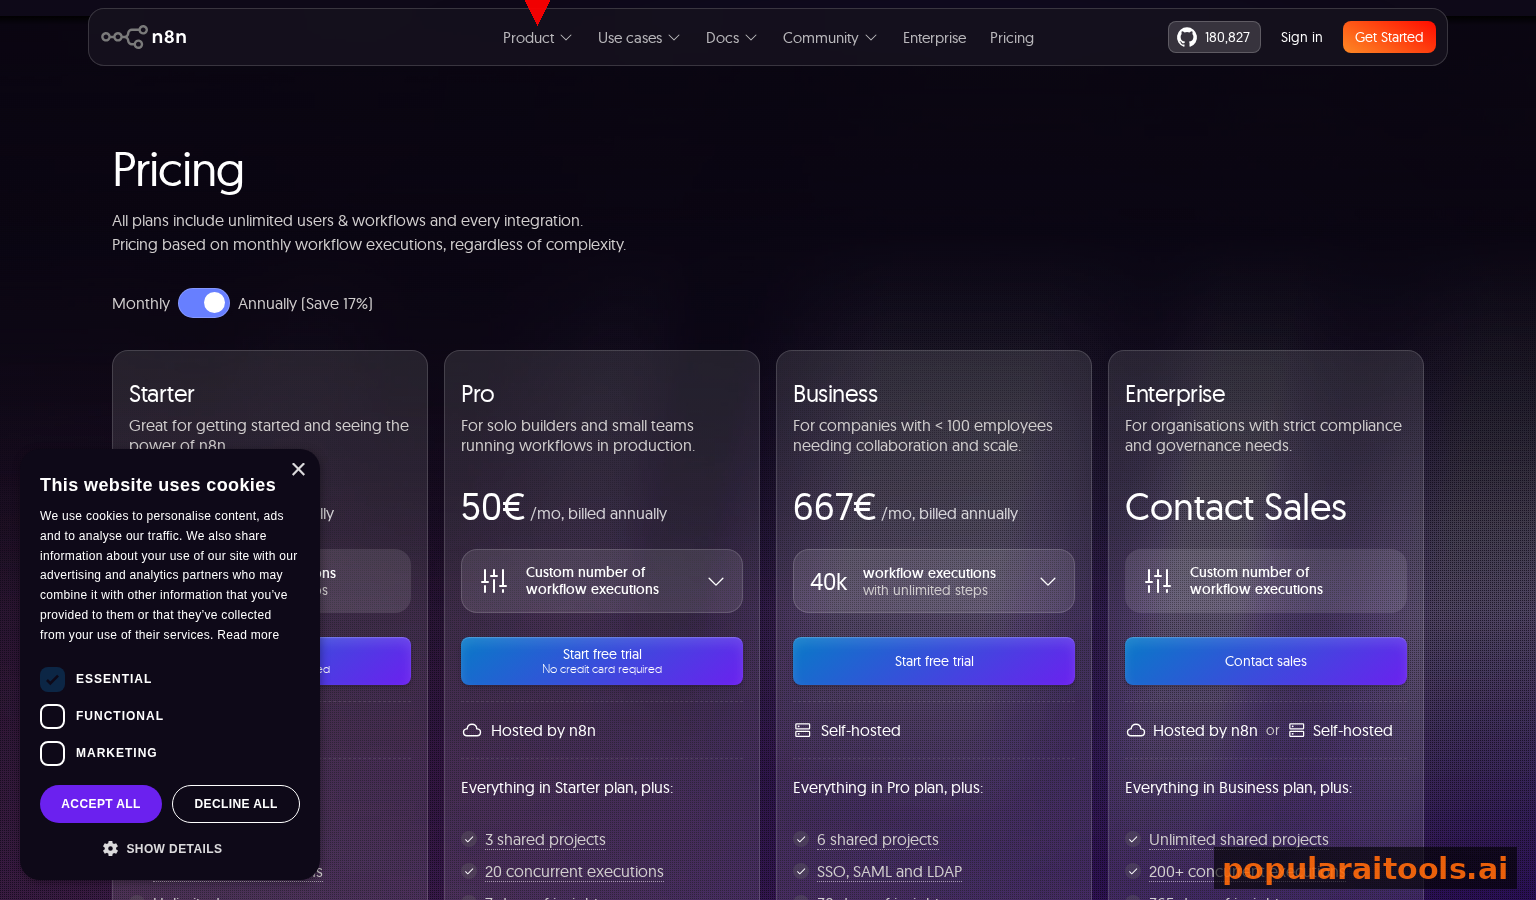The width and height of the screenshot is (1536, 900).
Task: Open the Community dropdown
Action: 829,37
